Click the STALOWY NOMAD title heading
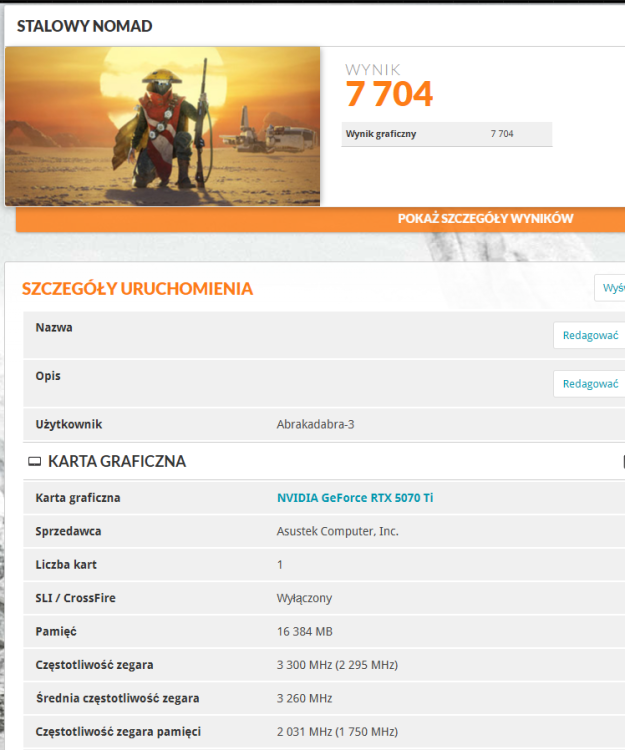 tap(85, 26)
